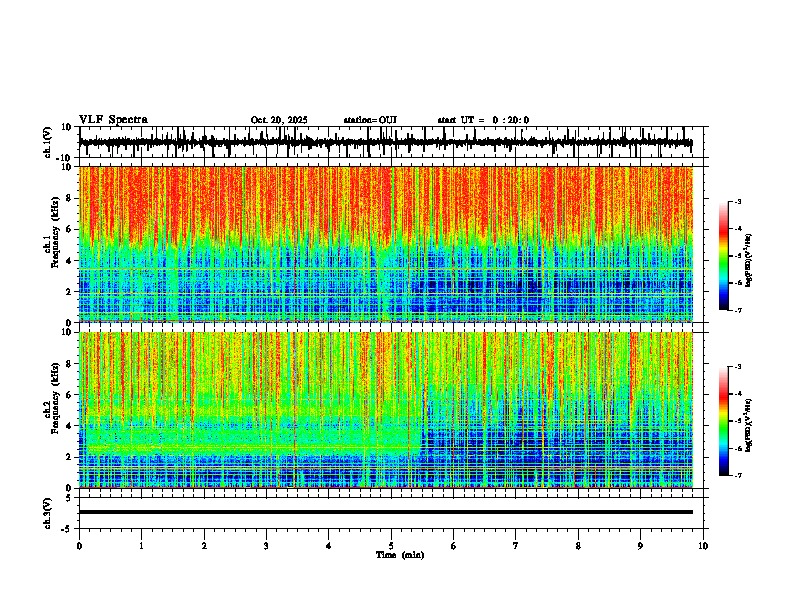Click the "8" kHz tick on ch.2 spectrogram
The image size is (792, 612).
click(70, 364)
